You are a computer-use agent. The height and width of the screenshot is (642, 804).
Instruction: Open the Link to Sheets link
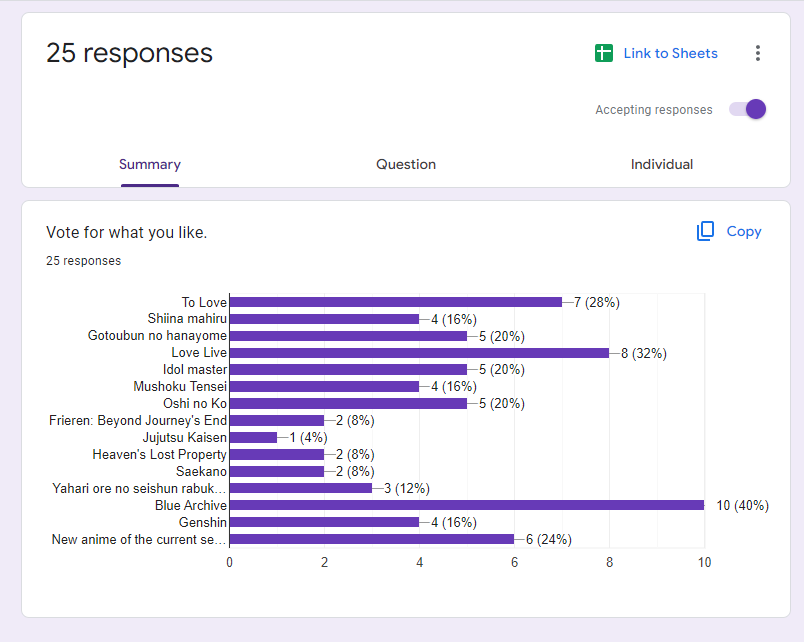670,53
